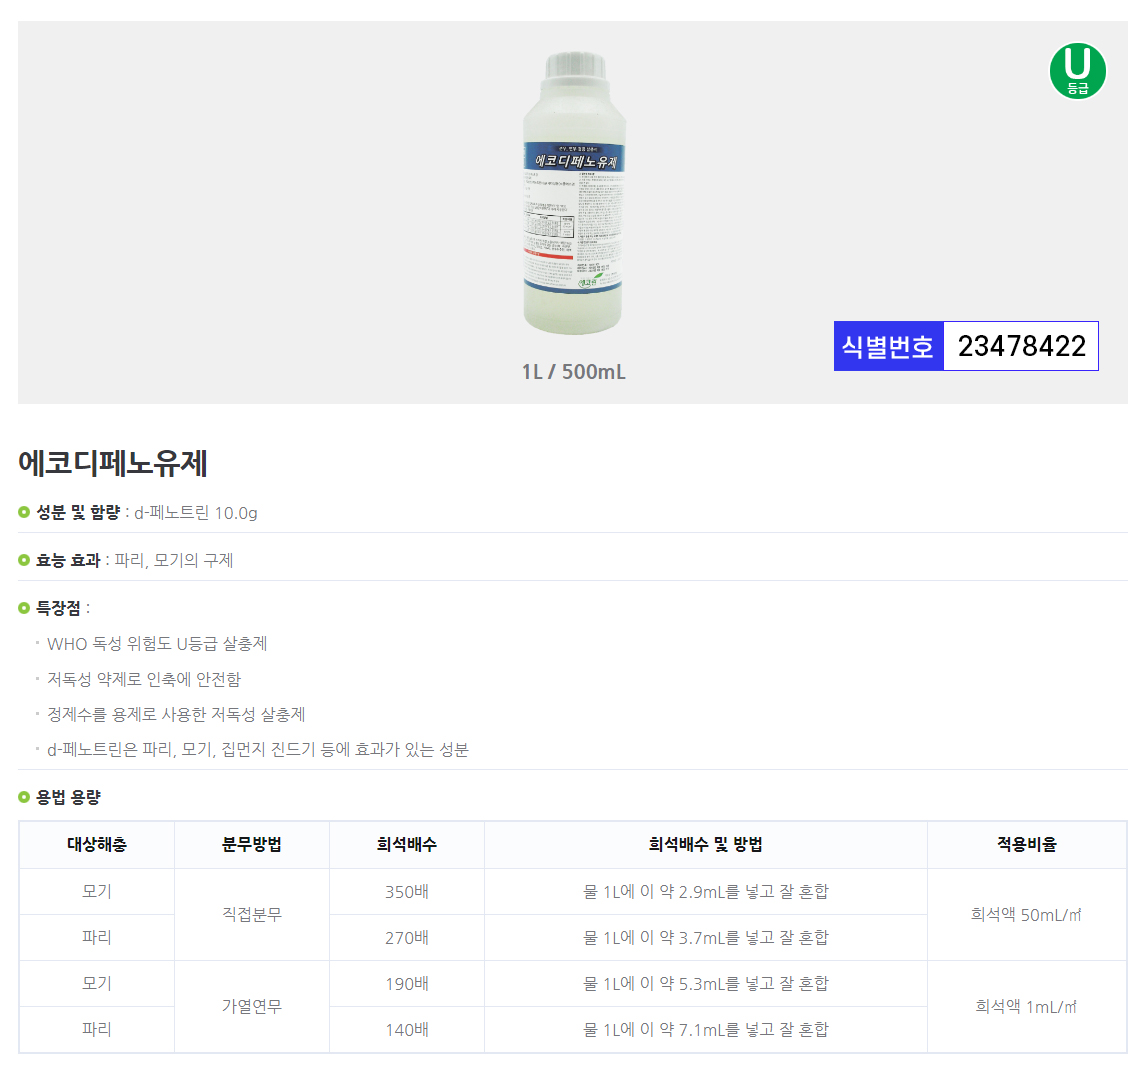The width and height of the screenshot is (1147, 1083).
Task: Click the 분무방법 column header
Action: pyautogui.click(x=252, y=845)
